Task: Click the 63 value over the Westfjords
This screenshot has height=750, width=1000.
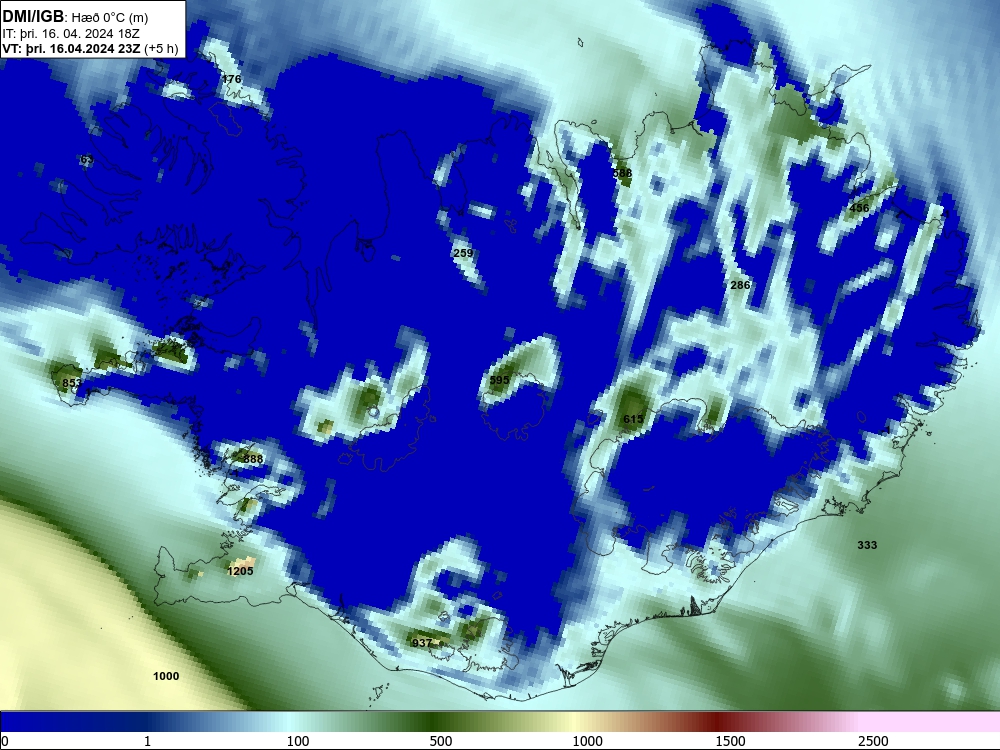Action: pyautogui.click(x=87, y=159)
